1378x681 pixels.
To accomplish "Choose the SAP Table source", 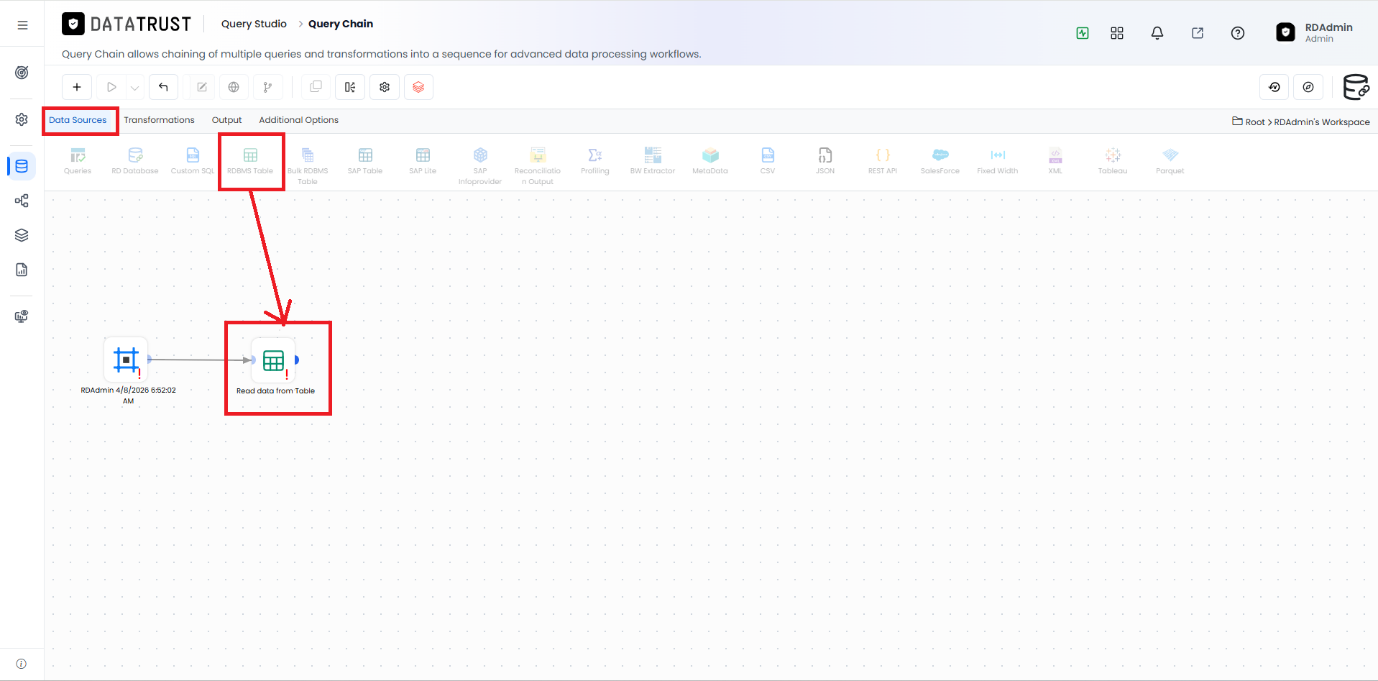I will pyautogui.click(x=365, y=160).
